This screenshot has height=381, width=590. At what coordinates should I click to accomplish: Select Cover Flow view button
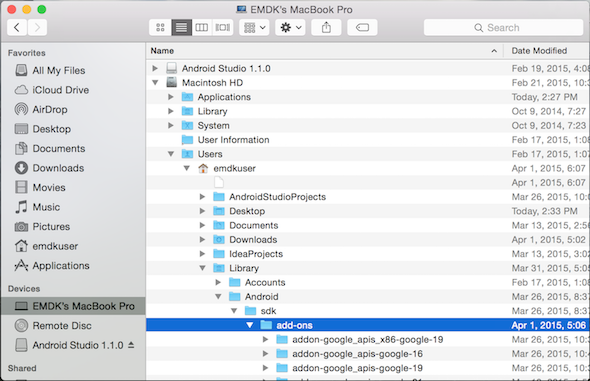[223, 27]
